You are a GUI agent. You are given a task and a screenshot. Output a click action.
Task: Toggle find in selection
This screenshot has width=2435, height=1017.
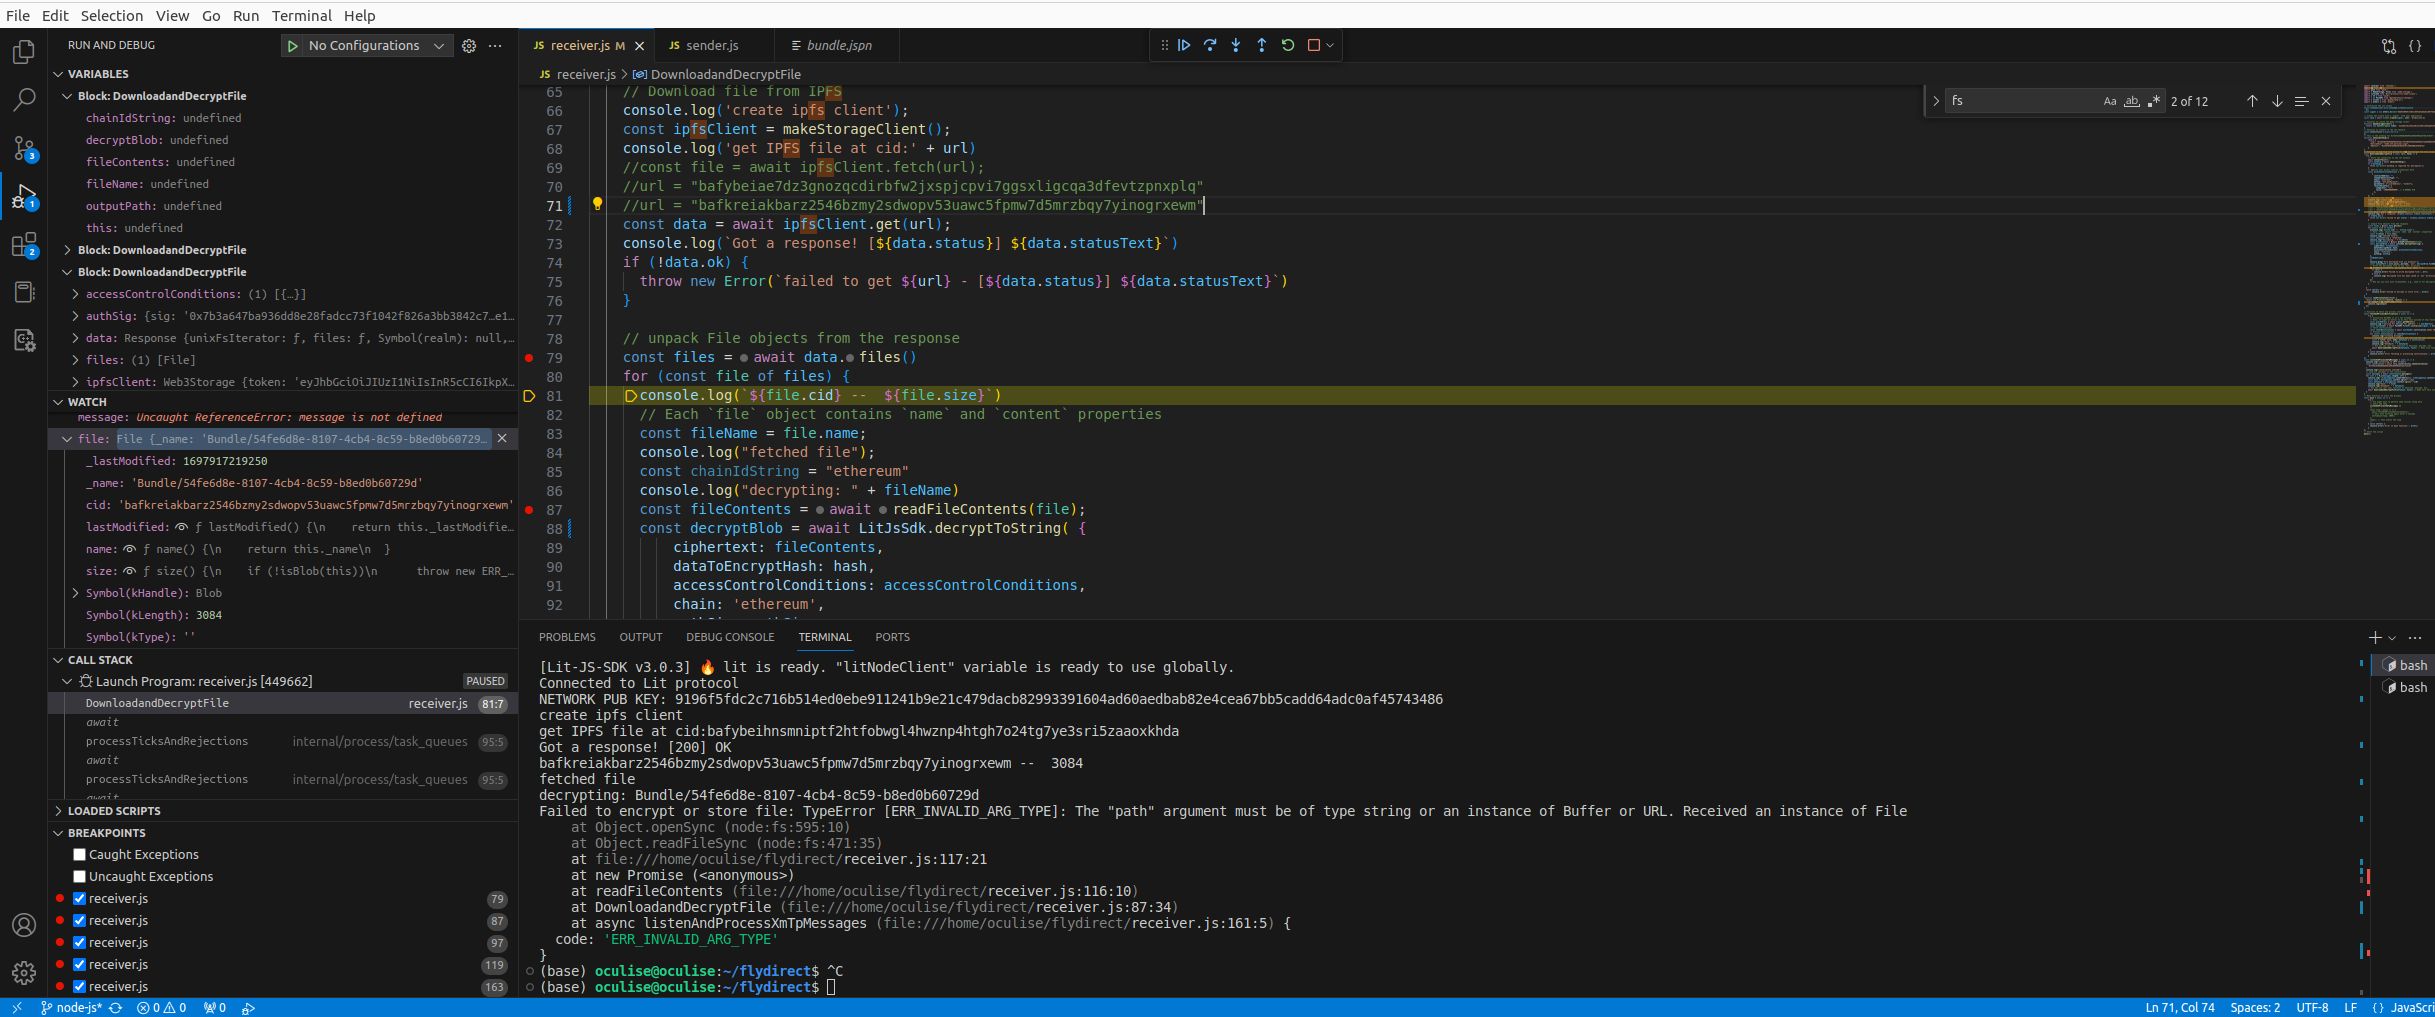2301,101
